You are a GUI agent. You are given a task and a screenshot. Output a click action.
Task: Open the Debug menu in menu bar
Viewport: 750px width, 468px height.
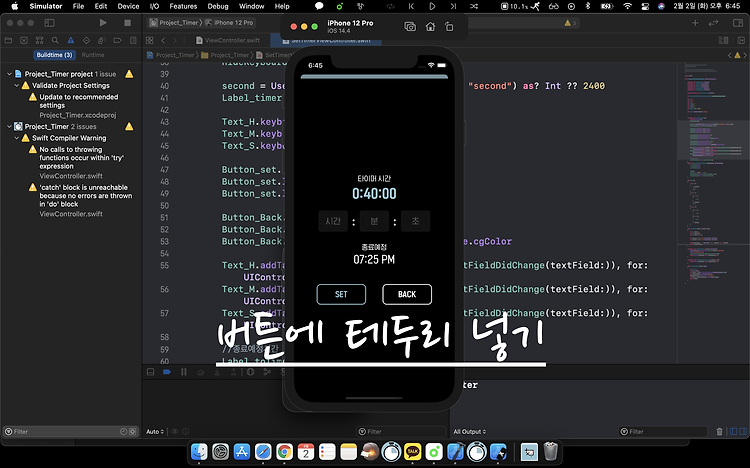pyautogui.click(x=218, y=6)
